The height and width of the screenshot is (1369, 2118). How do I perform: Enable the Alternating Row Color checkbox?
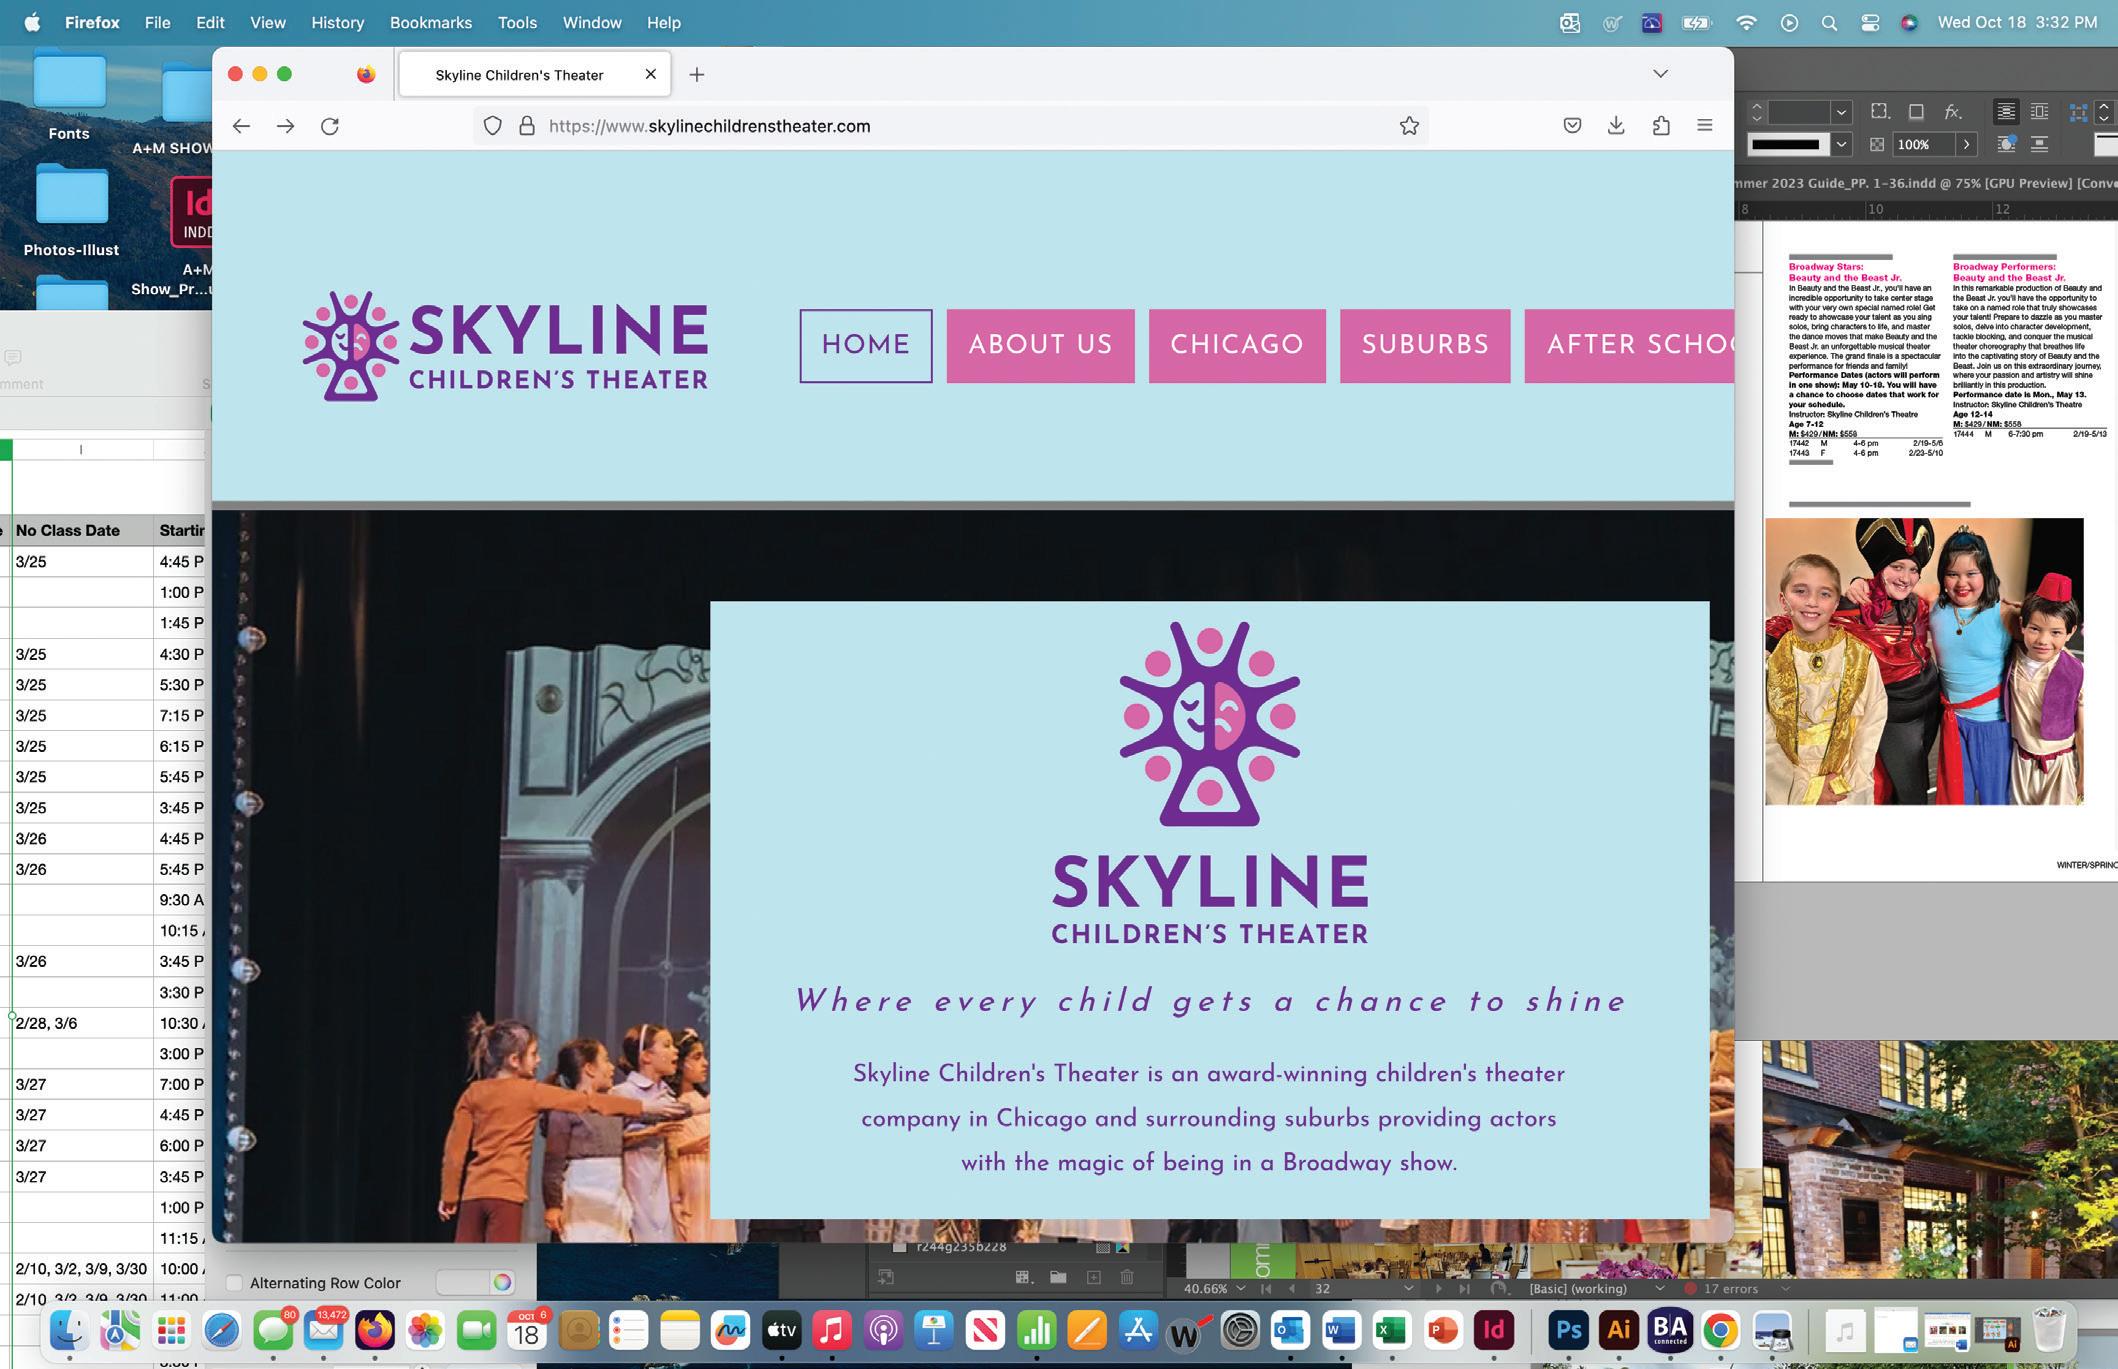pos(234,1283)
